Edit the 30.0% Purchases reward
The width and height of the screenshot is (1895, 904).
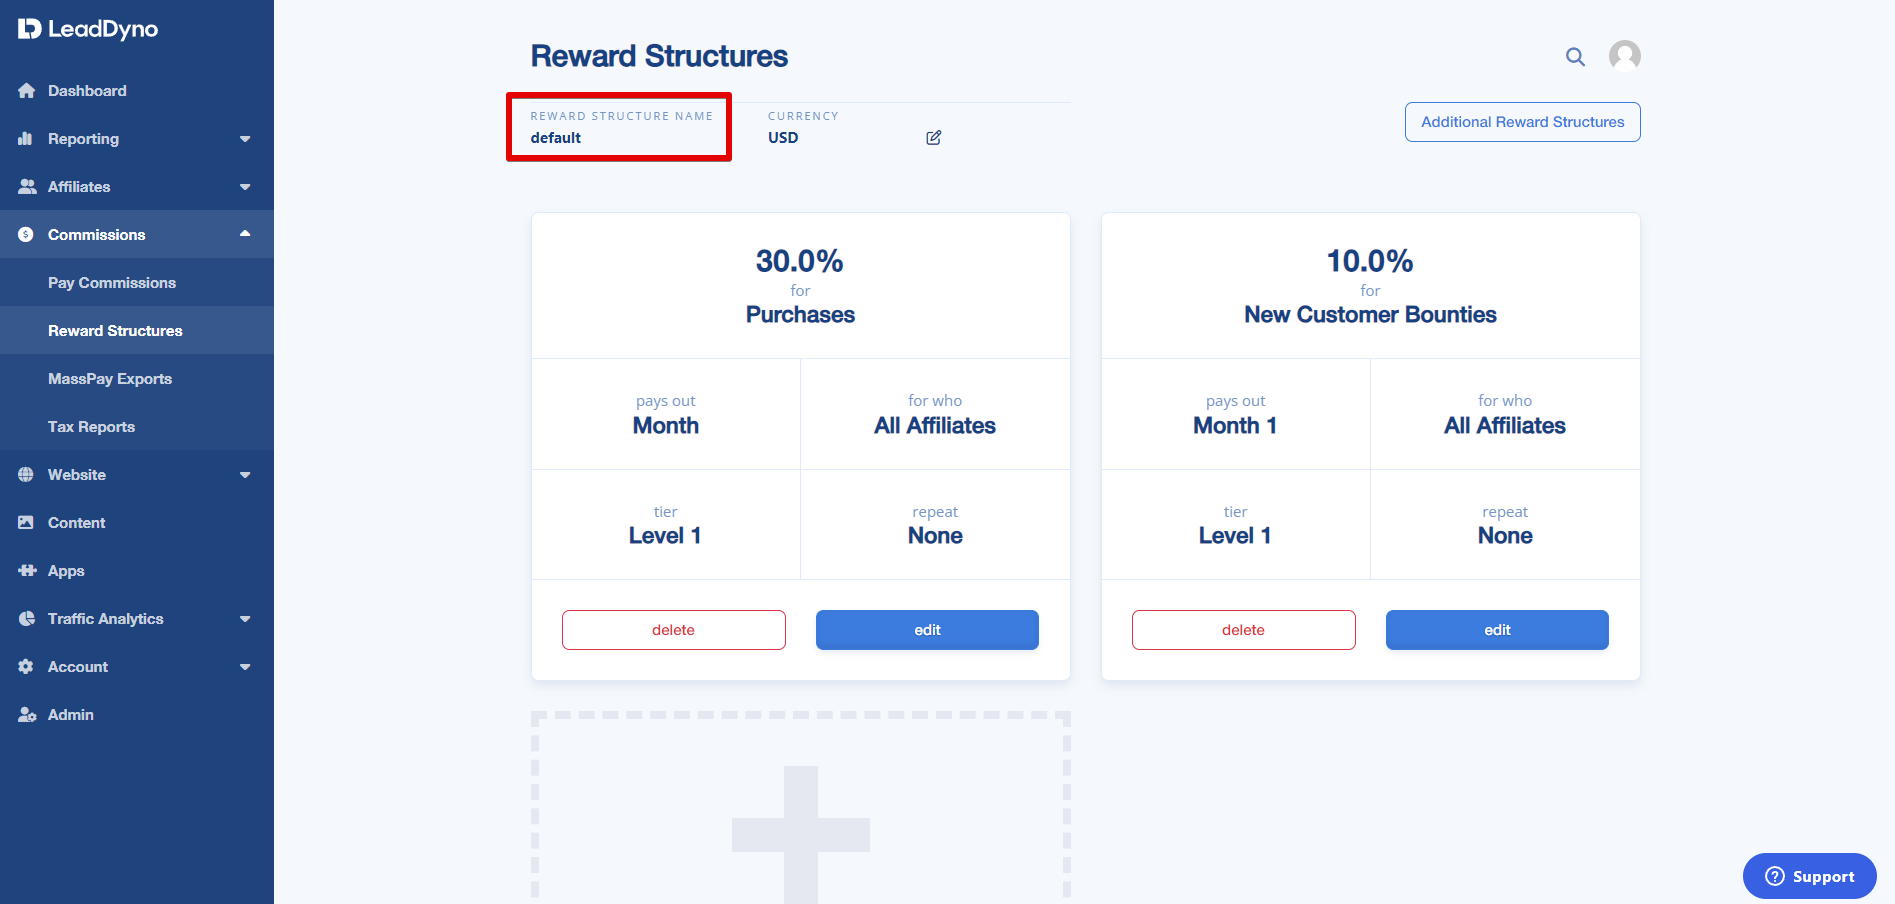tap(927, 630)
